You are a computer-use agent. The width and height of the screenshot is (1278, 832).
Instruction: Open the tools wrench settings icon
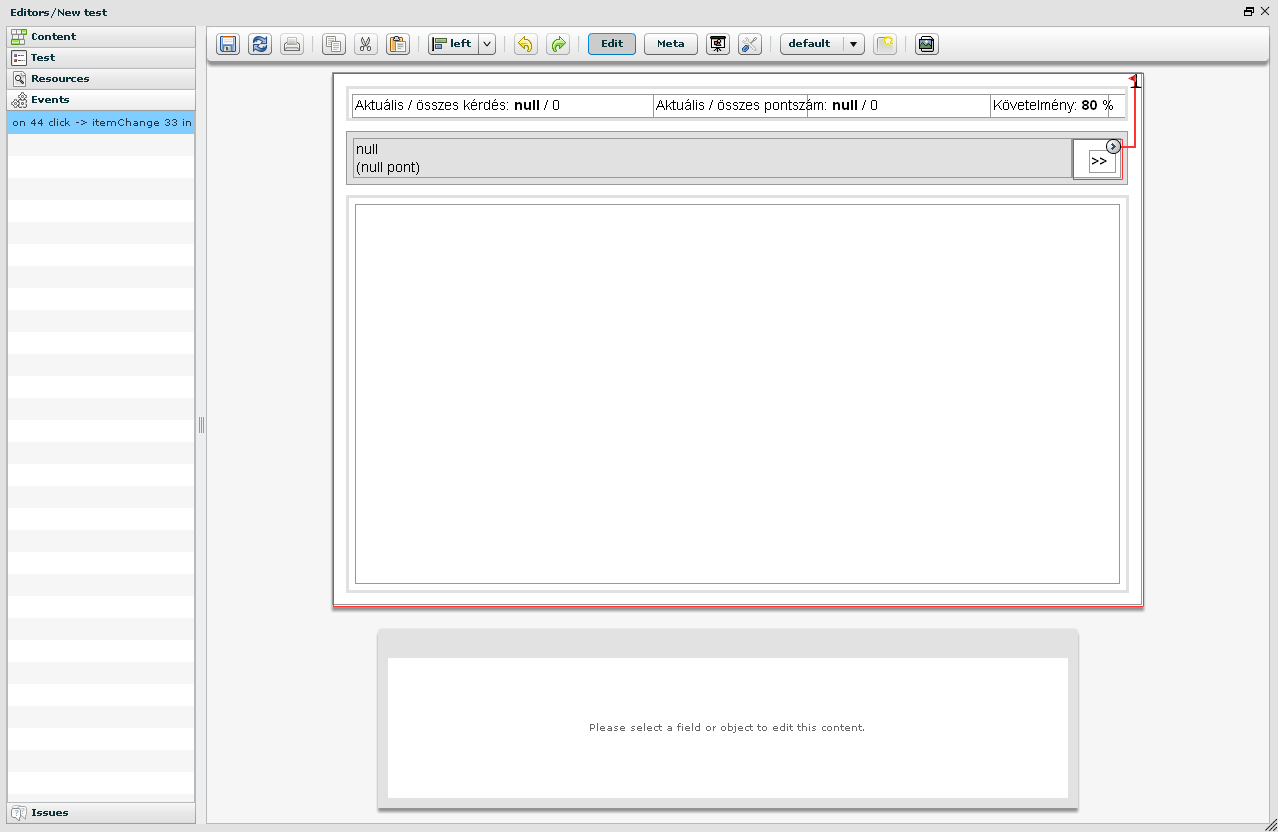[x=750, y=44]
